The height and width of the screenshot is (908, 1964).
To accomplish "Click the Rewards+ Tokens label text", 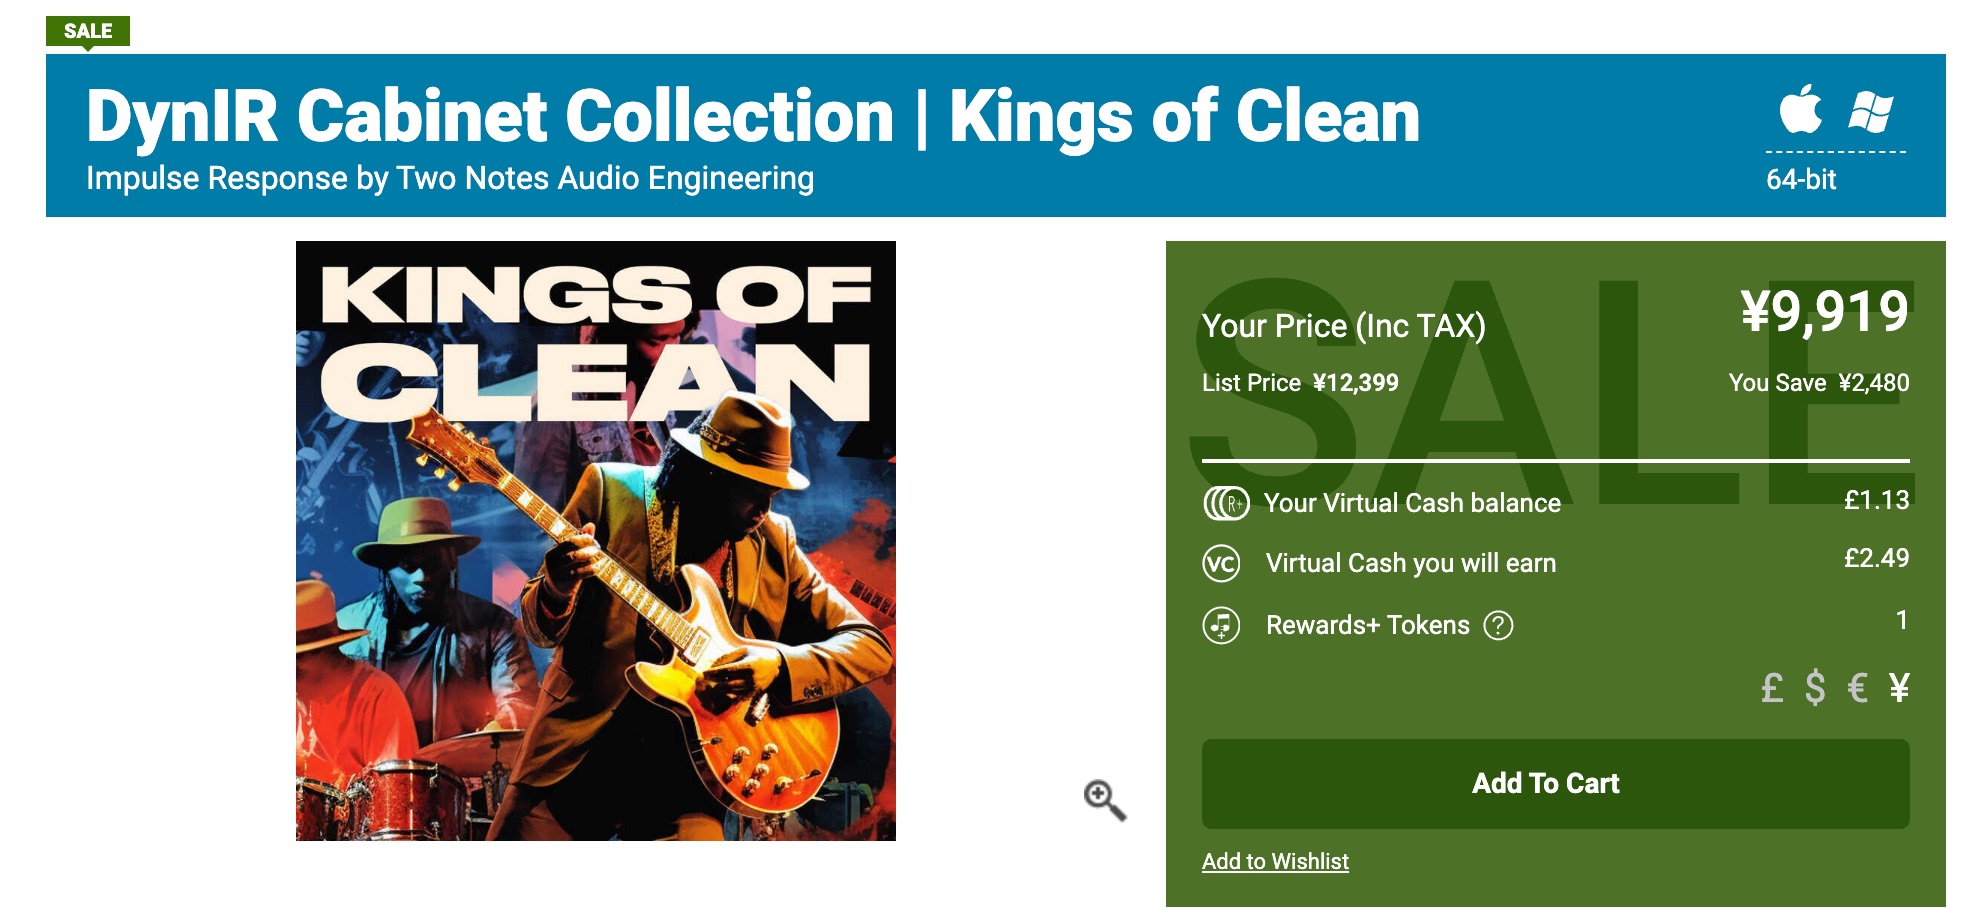I will pyautogui.click(x=1367, y=626).
